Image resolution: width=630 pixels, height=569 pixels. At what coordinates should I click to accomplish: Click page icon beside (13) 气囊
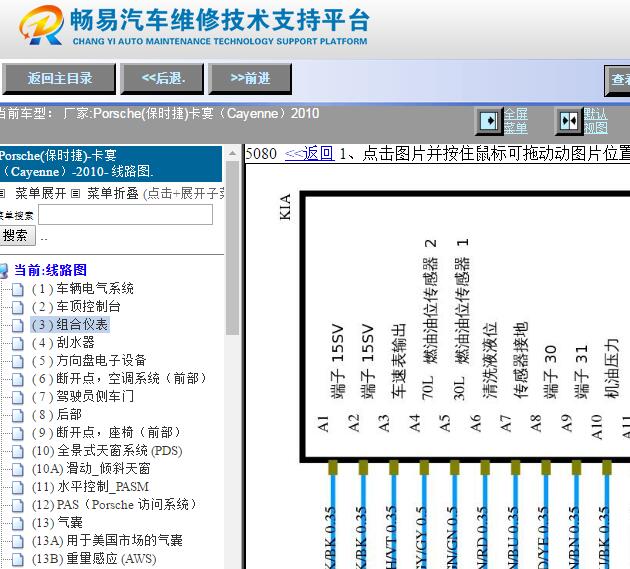coord(17,523)
